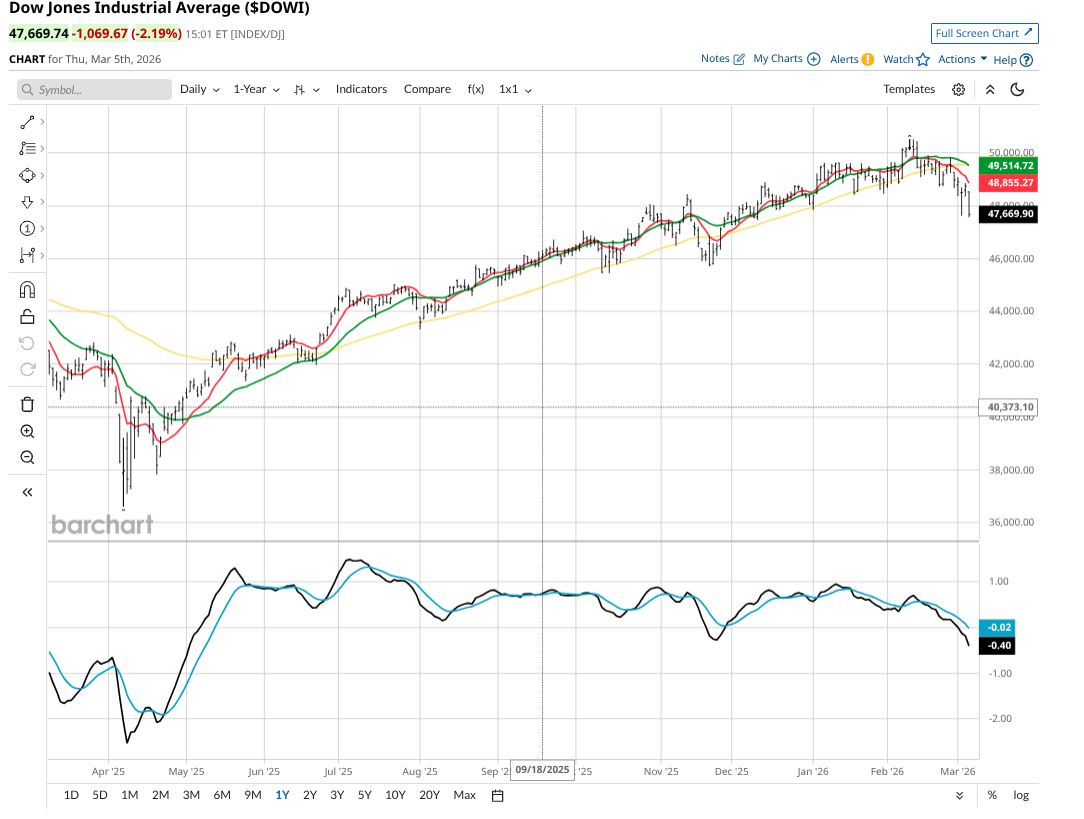1084x819 pixels.
Task: Toggle lock drawings padlock
Action: pyautogui.click(x=27, y=317)
